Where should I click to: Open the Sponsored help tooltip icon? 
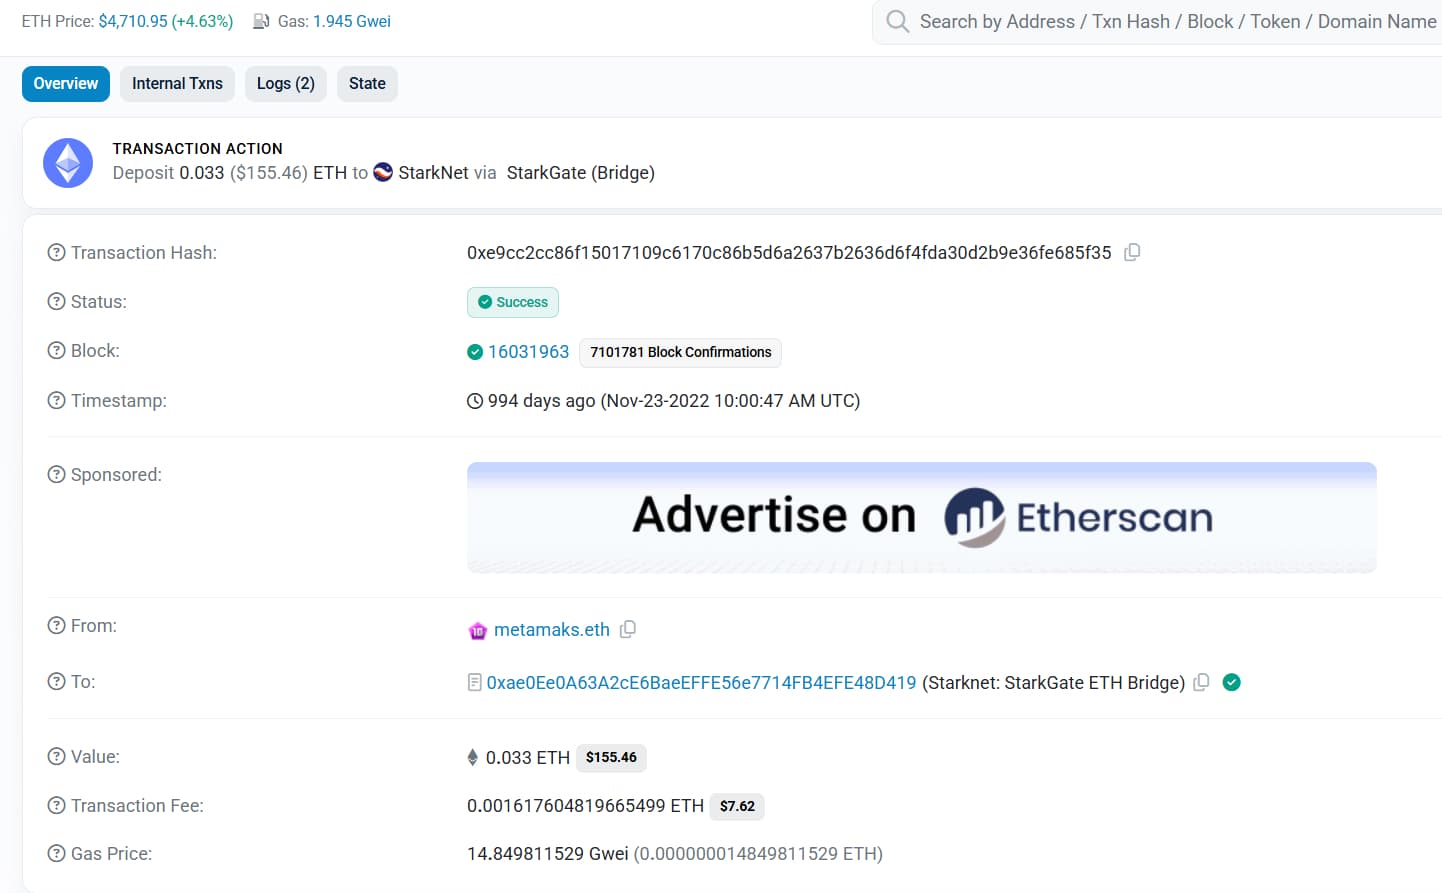coord(55,474)
